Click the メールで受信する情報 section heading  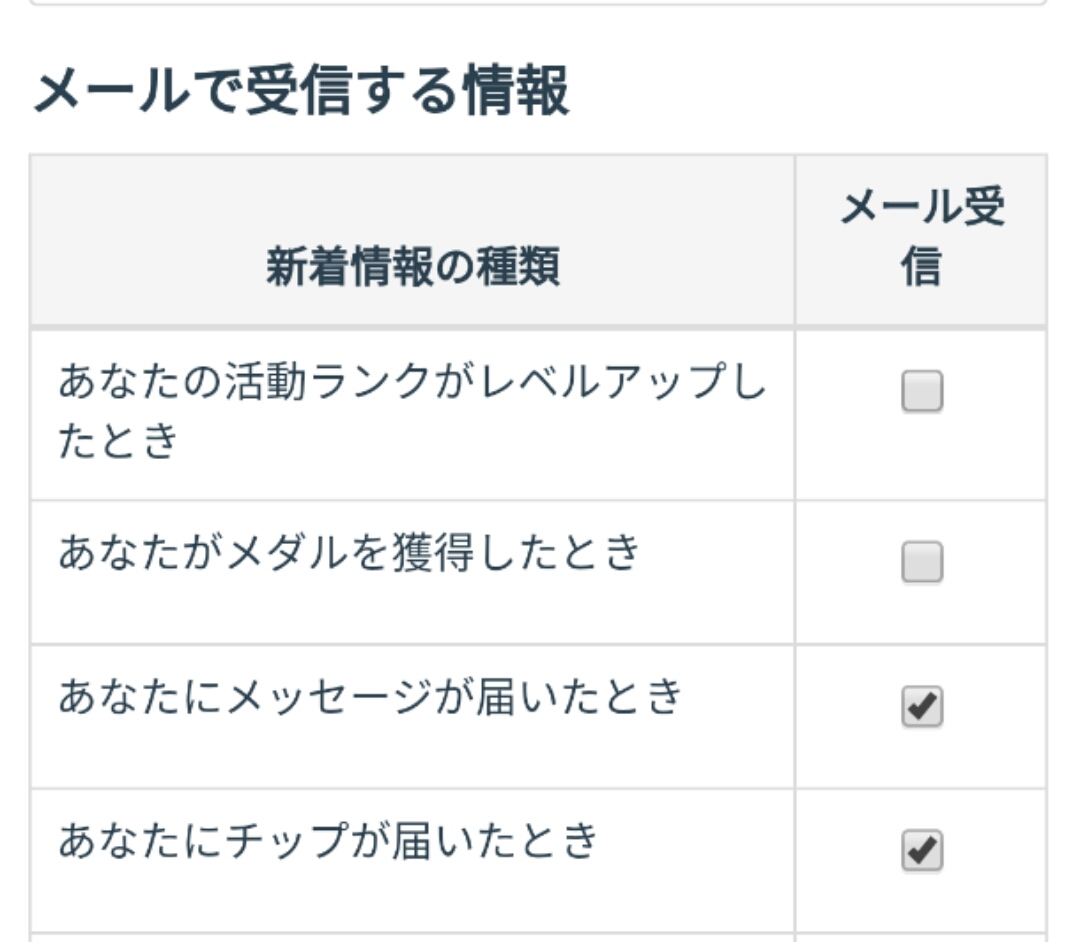pos(301,91)
